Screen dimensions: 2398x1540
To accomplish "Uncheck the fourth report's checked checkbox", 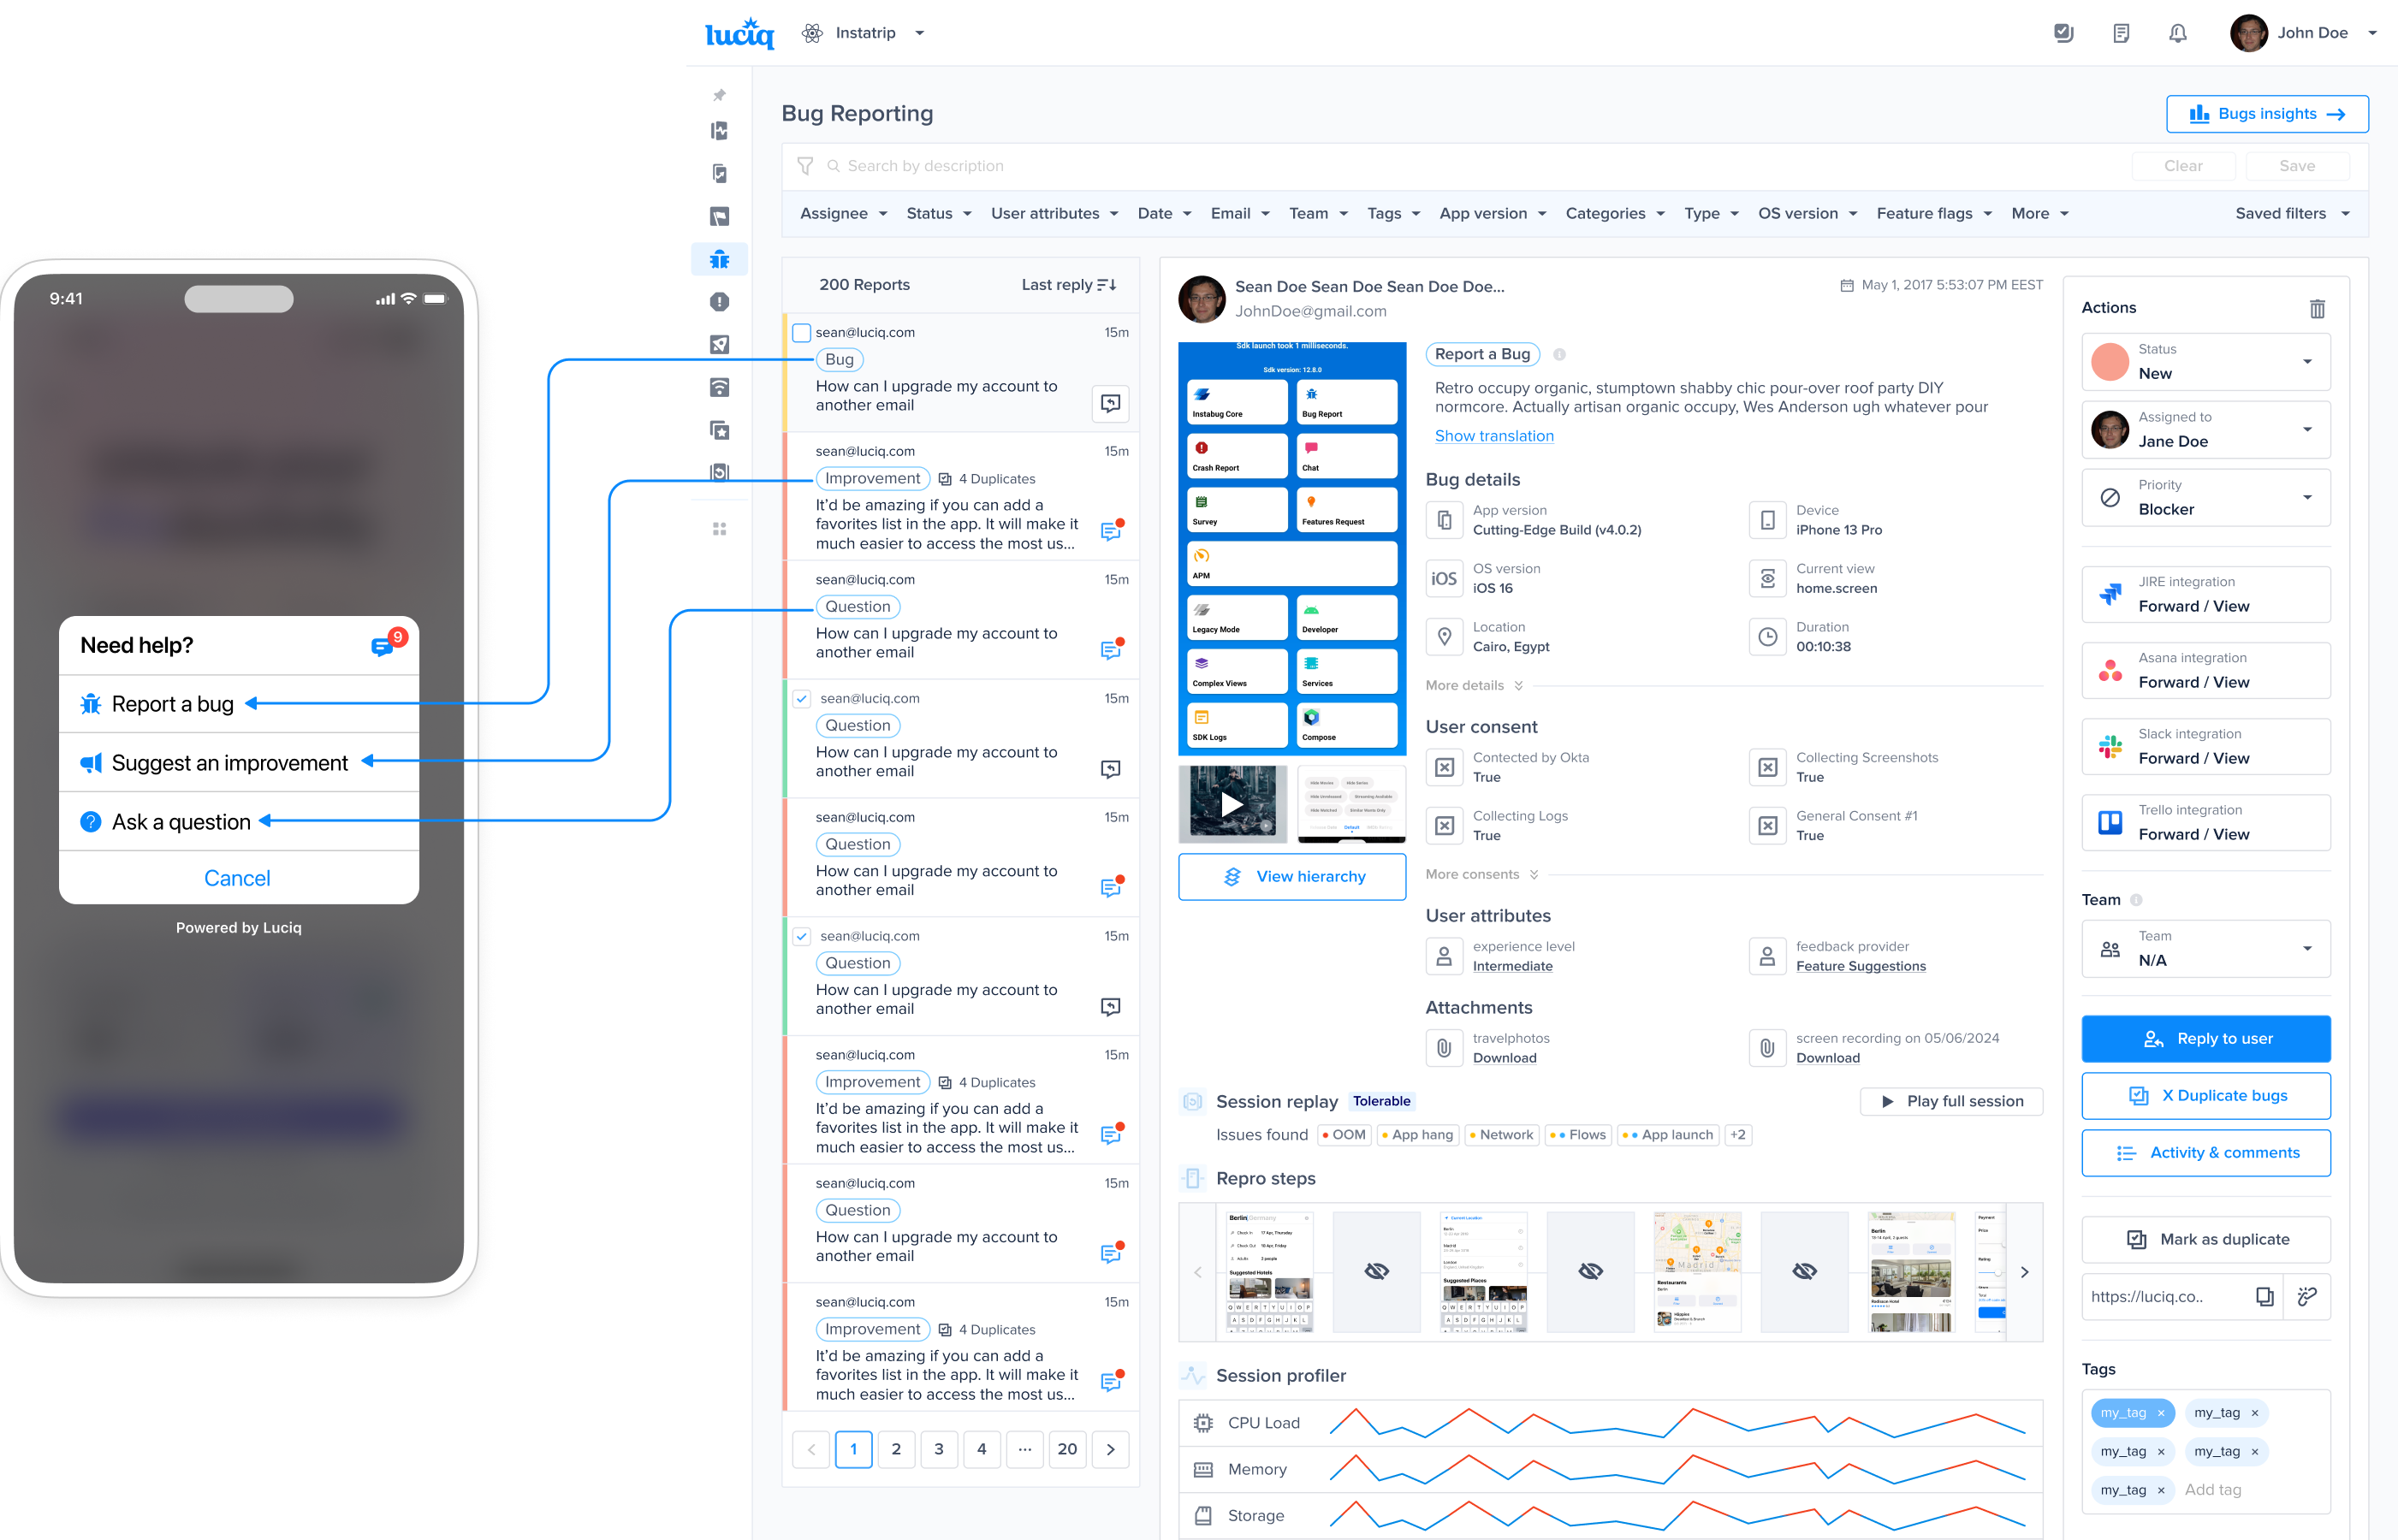I will (x=801, y=698).
